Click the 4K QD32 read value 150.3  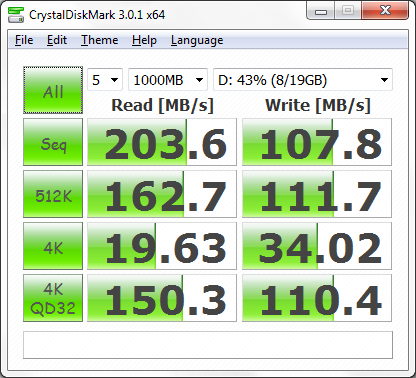click(x=162, y=298)
